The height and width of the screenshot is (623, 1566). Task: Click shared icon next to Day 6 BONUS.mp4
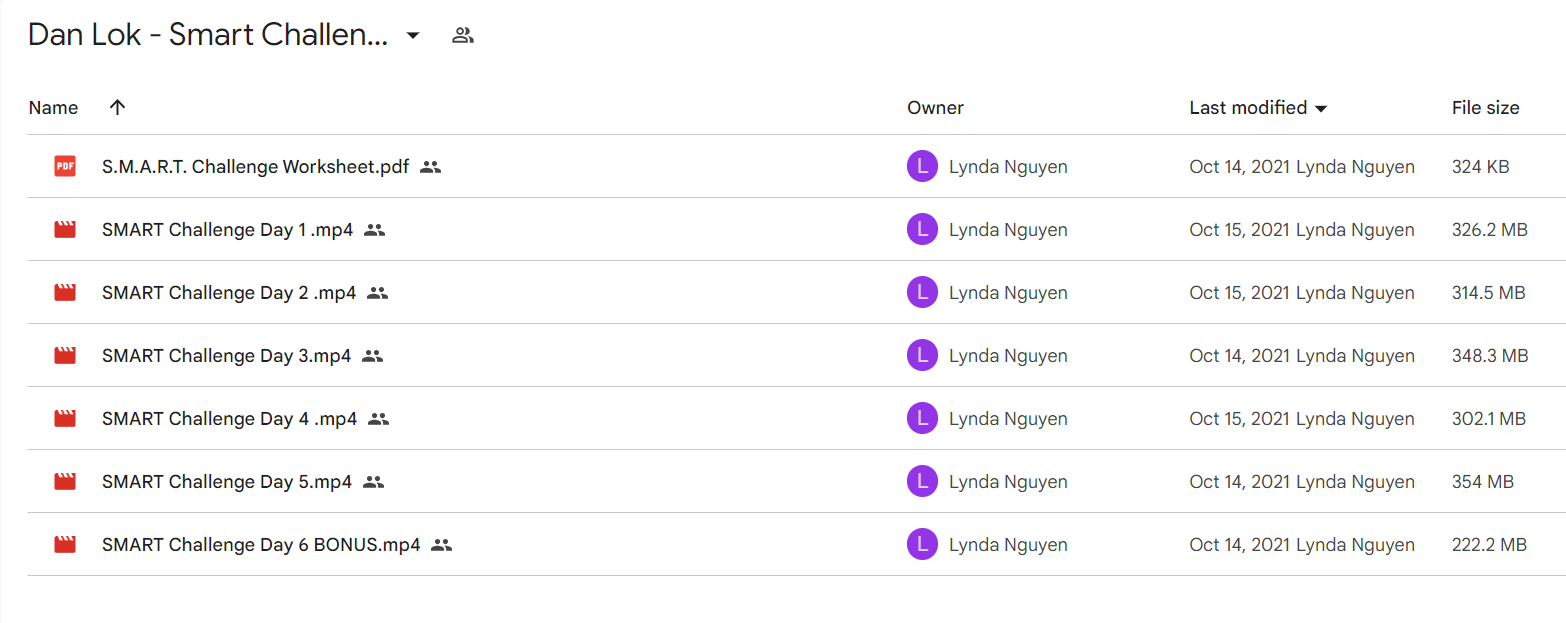coord(441,545)
